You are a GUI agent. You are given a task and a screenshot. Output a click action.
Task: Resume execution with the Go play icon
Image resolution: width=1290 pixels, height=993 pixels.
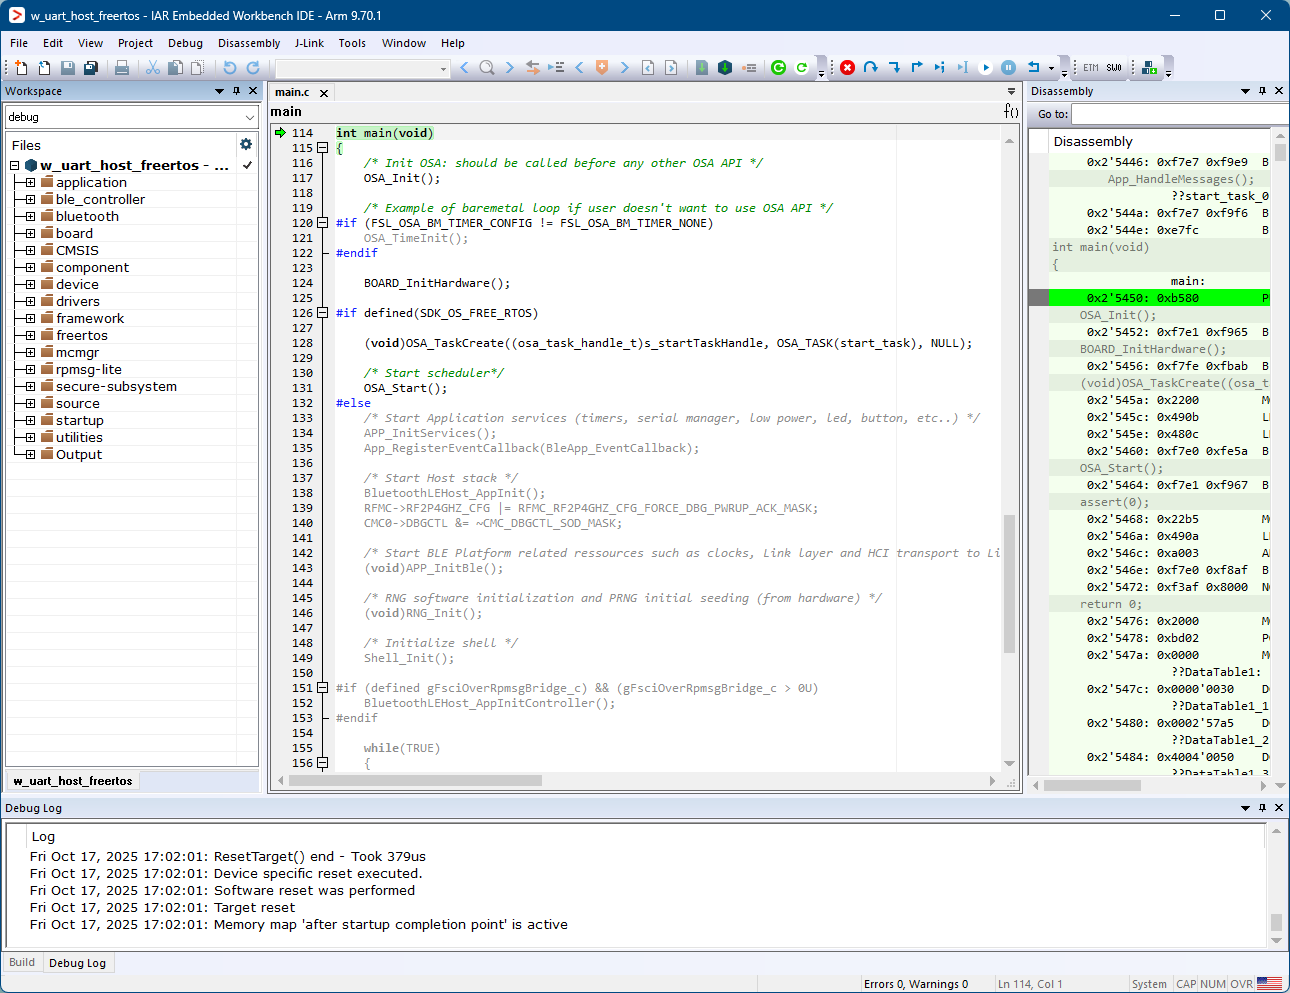click(x=986, y=67)
